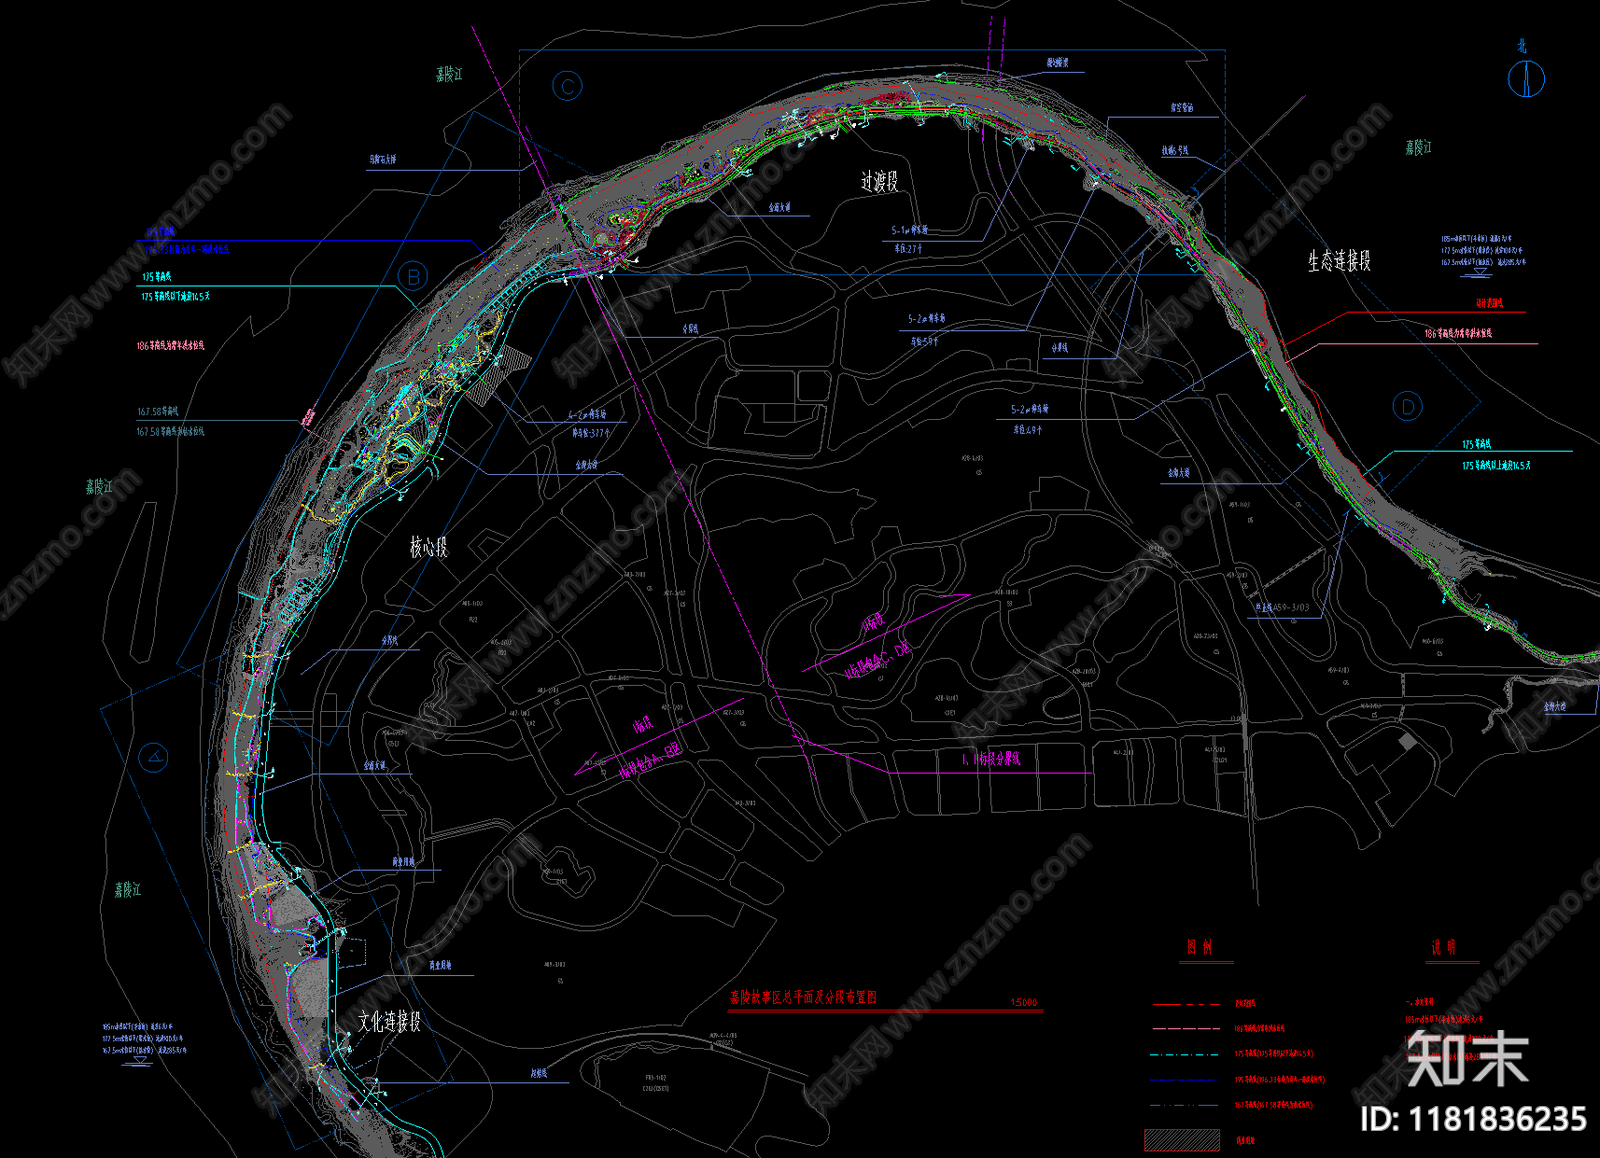Click the blue legend line sample

1185,1080
